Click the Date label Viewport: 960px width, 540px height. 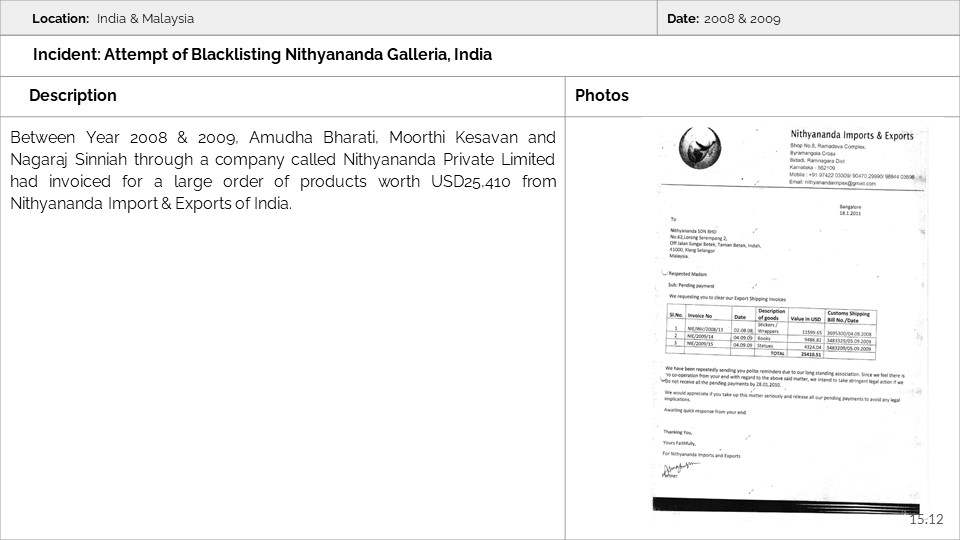click(683, 18)
